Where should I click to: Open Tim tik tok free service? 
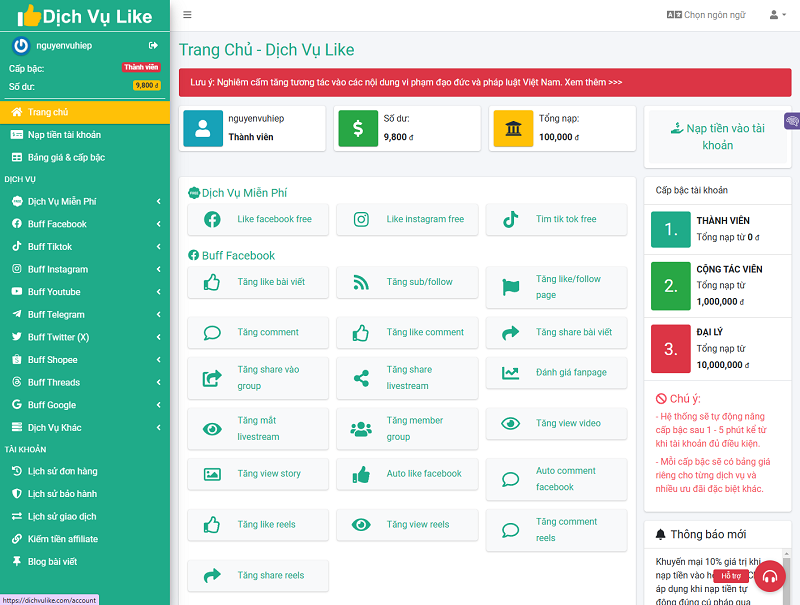point(556,219)
